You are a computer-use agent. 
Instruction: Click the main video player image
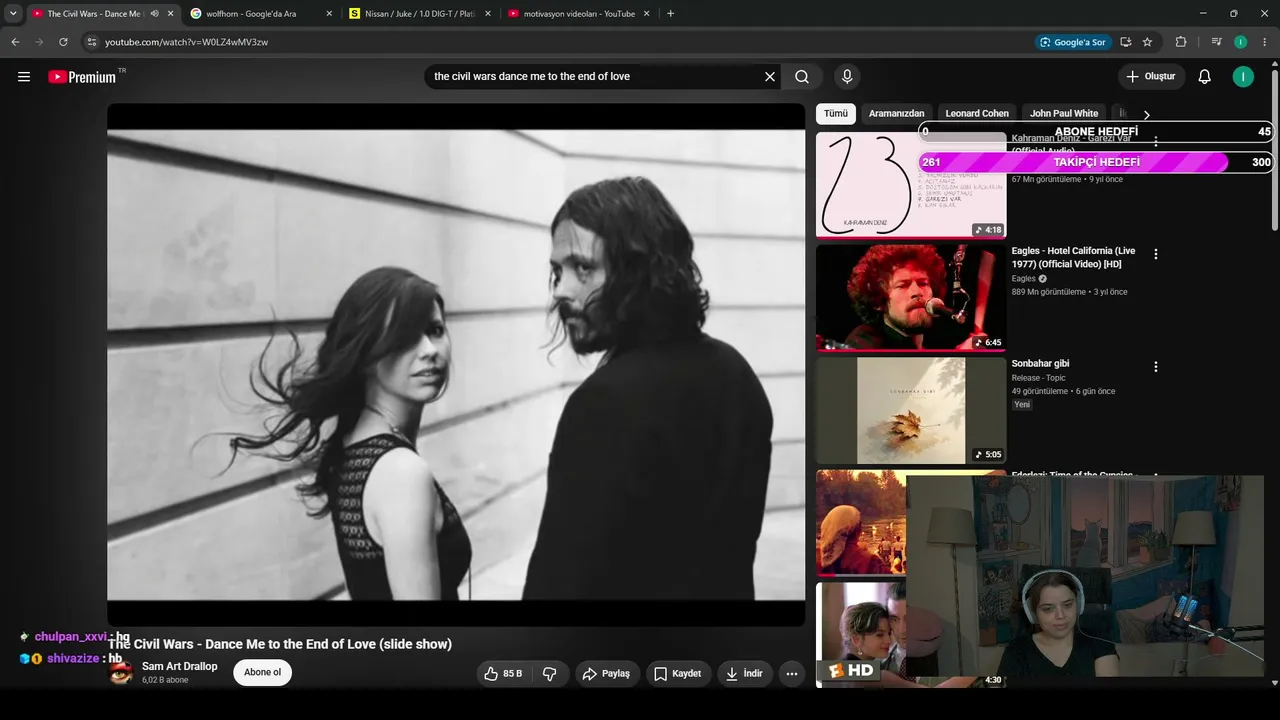[x=456, y=365]
